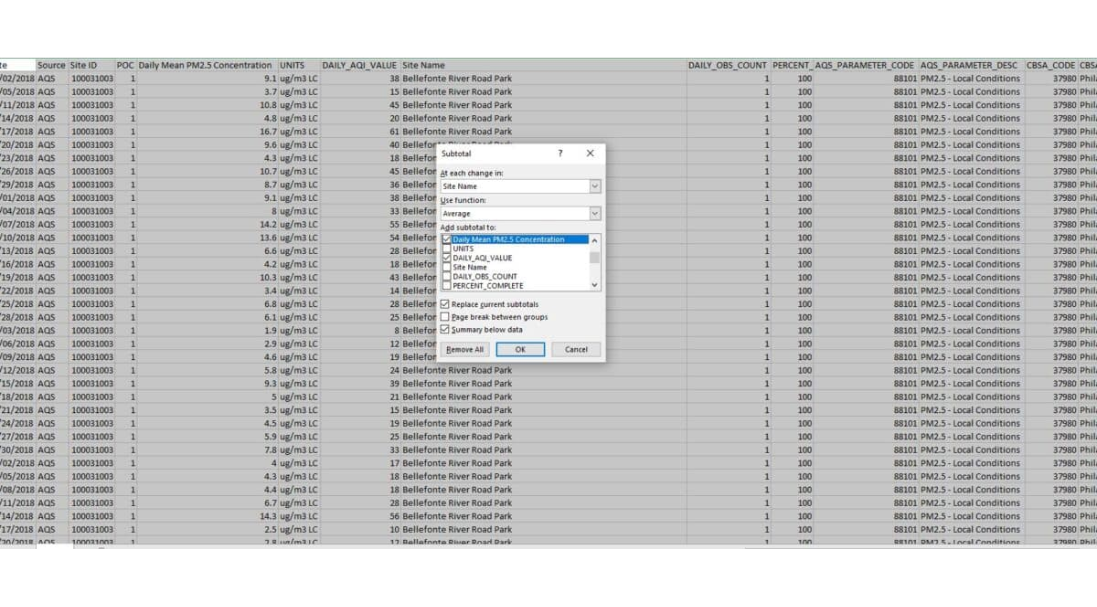Check the PERCENT_COMPLETE checkbox
This screenshot has height=607, width=1097.
coord(446,285)
